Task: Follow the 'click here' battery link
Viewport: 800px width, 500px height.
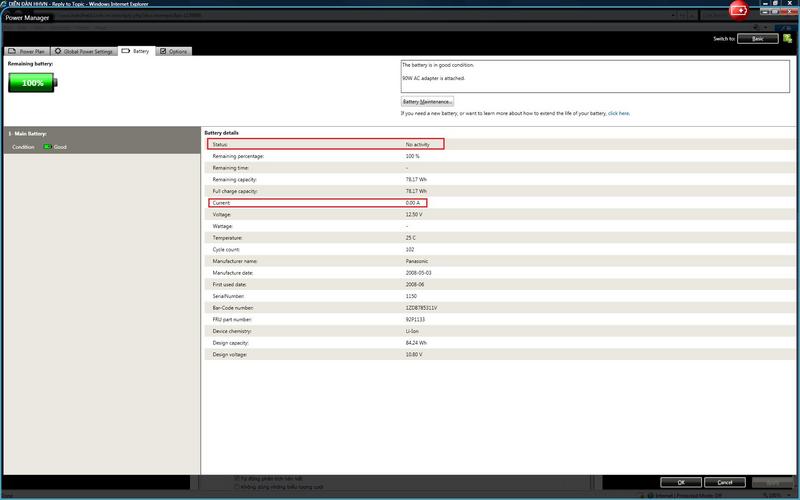Action: click(x=618, y=113)
